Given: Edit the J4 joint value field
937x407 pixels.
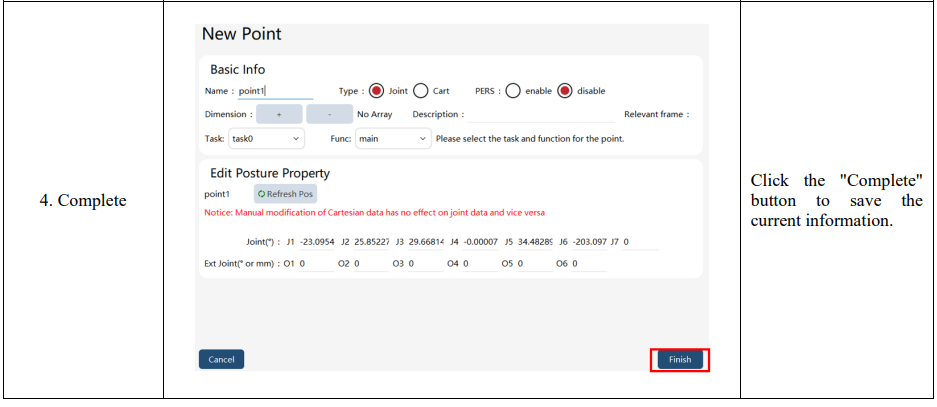Looking at the screenshot, I should 480,242.
